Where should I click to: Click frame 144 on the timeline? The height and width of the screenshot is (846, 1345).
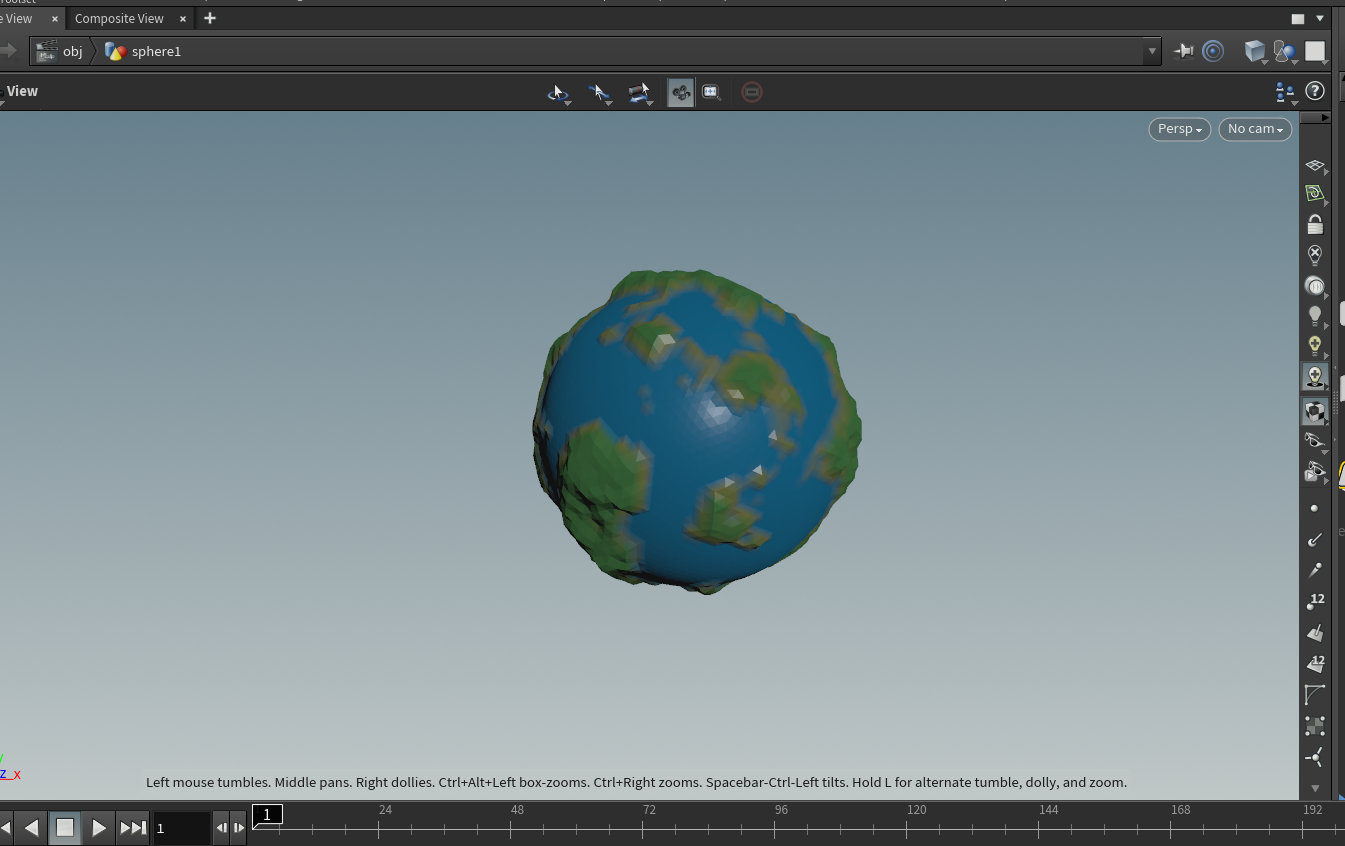1048,810
